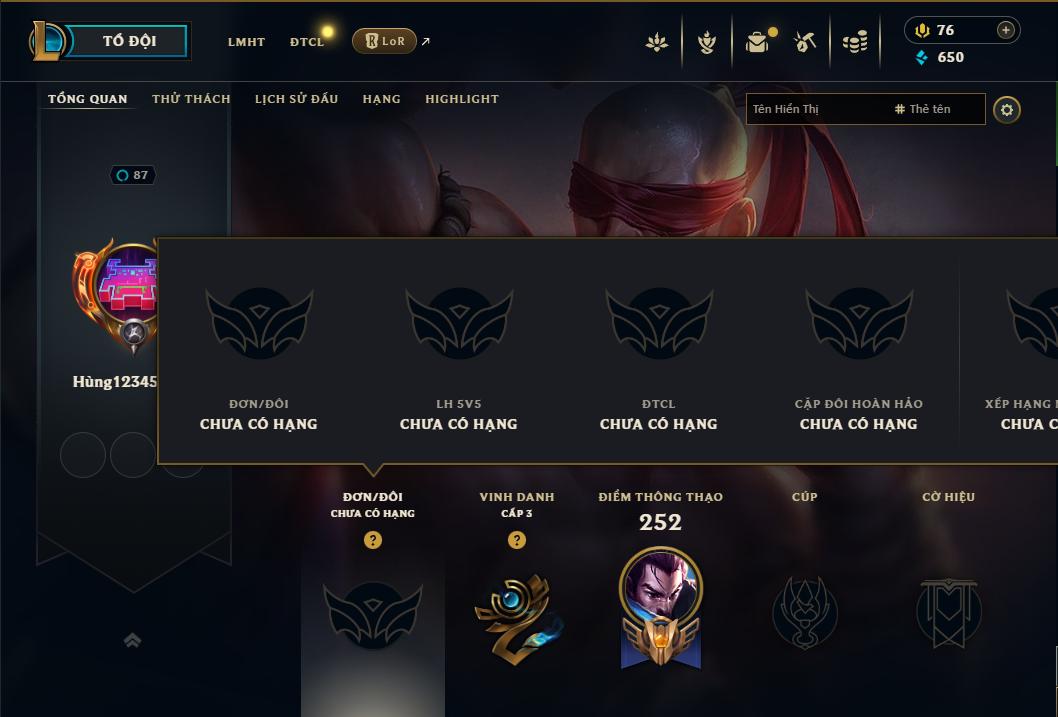
Task: Open the Store coins icon
Action: tap(855, 42)
